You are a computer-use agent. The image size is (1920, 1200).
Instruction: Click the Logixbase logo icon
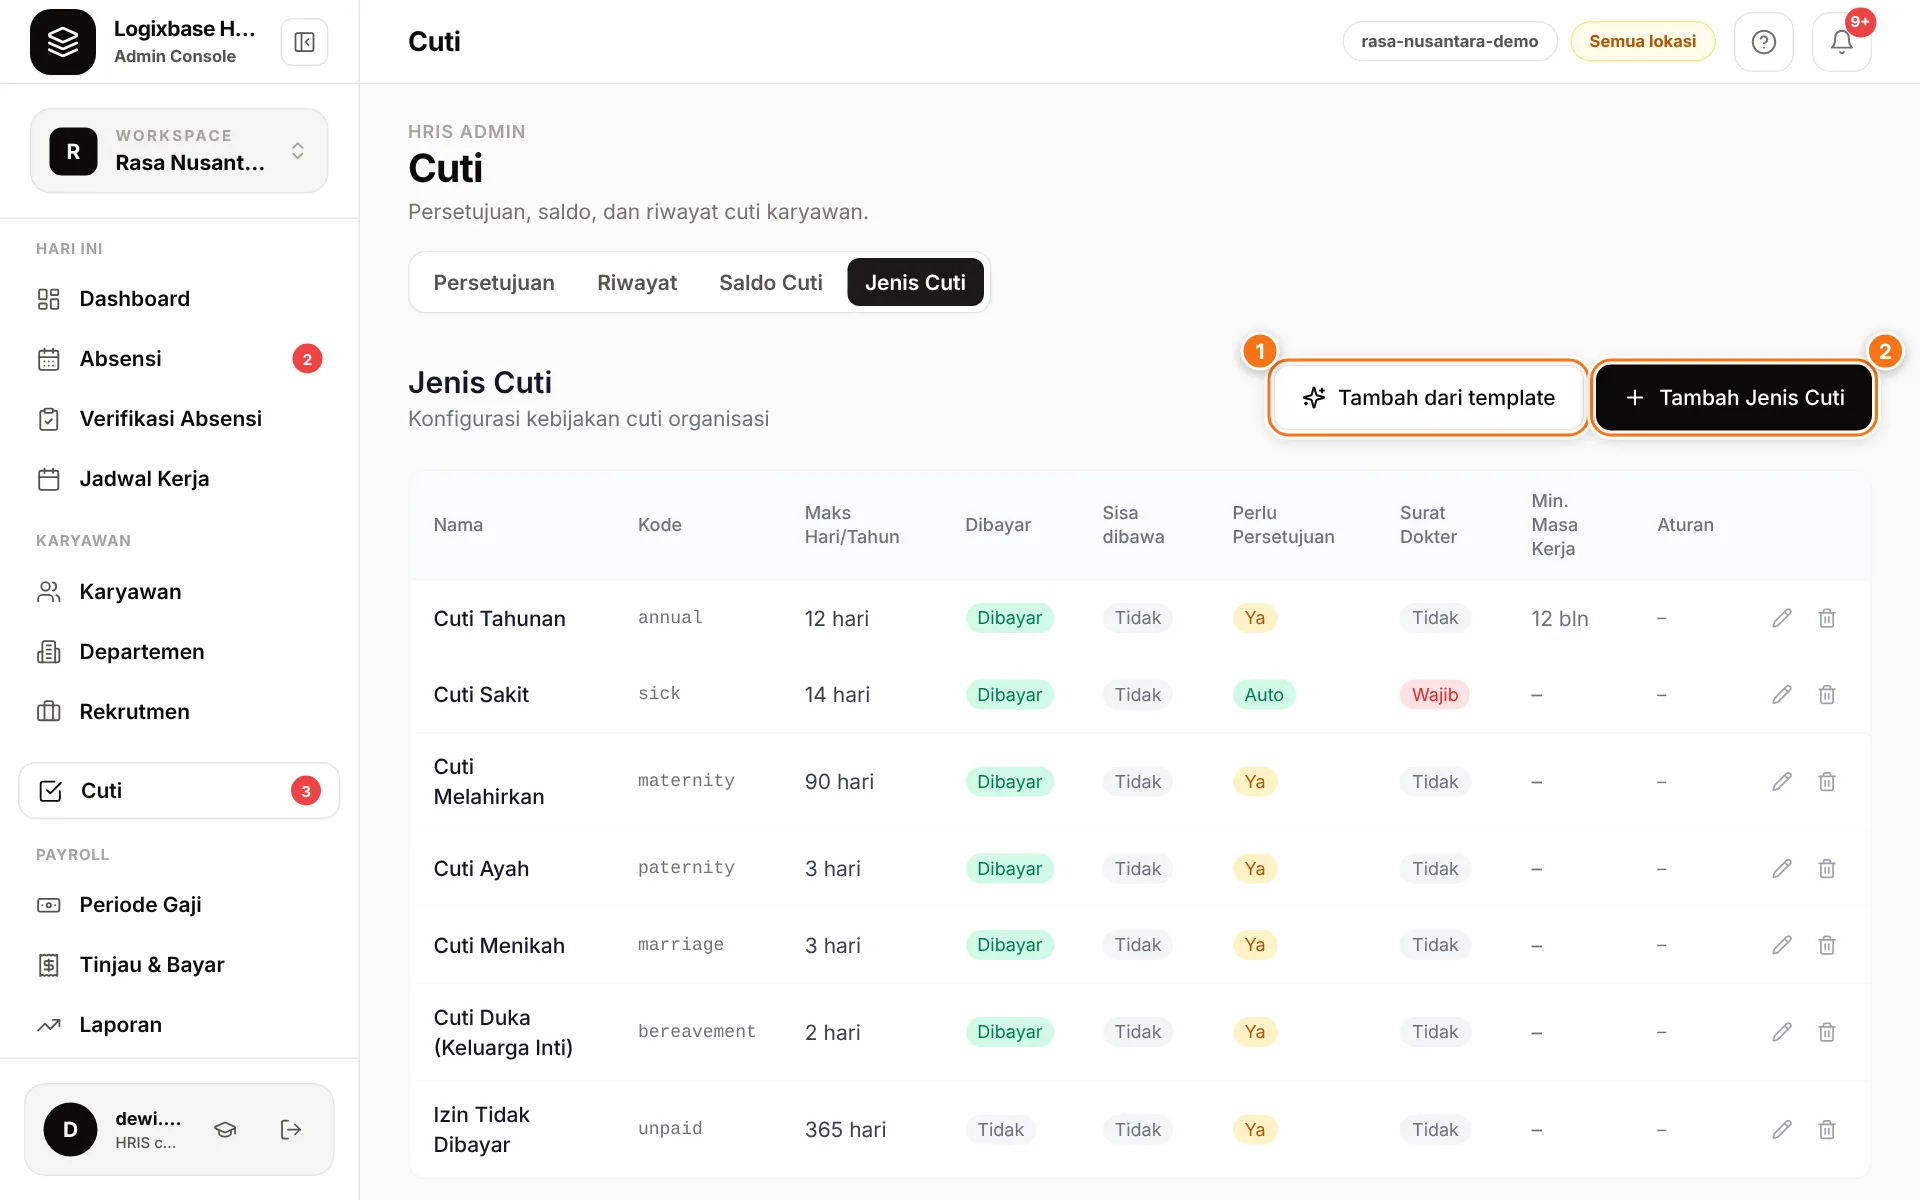(x=63, y=42)
